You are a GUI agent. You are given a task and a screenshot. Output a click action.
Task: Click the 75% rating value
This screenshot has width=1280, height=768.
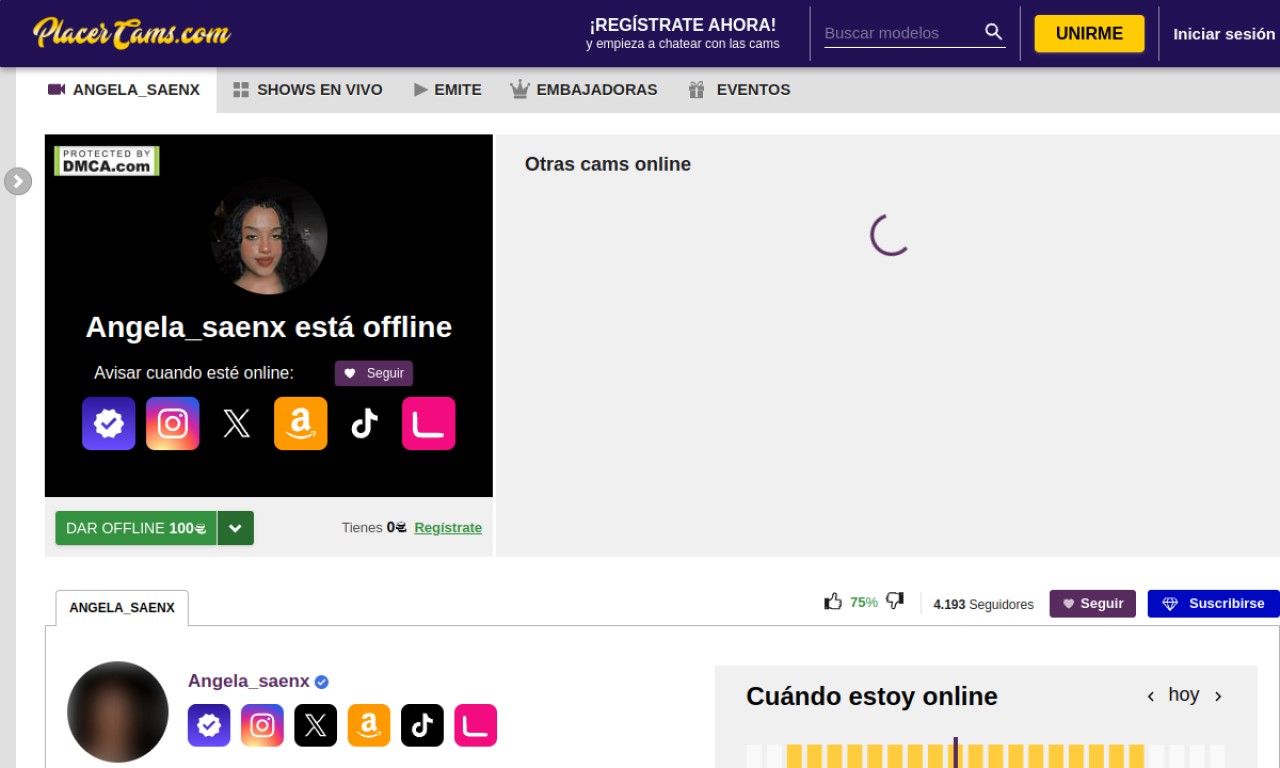864,602
